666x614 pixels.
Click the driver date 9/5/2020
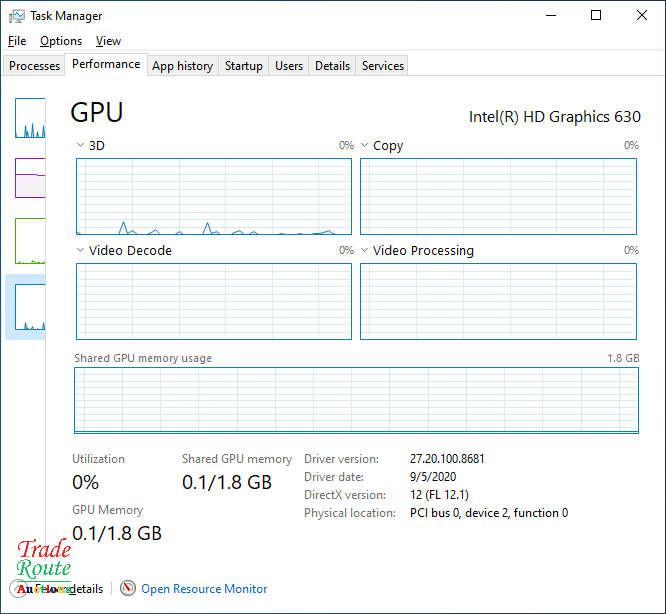(433, 477)
